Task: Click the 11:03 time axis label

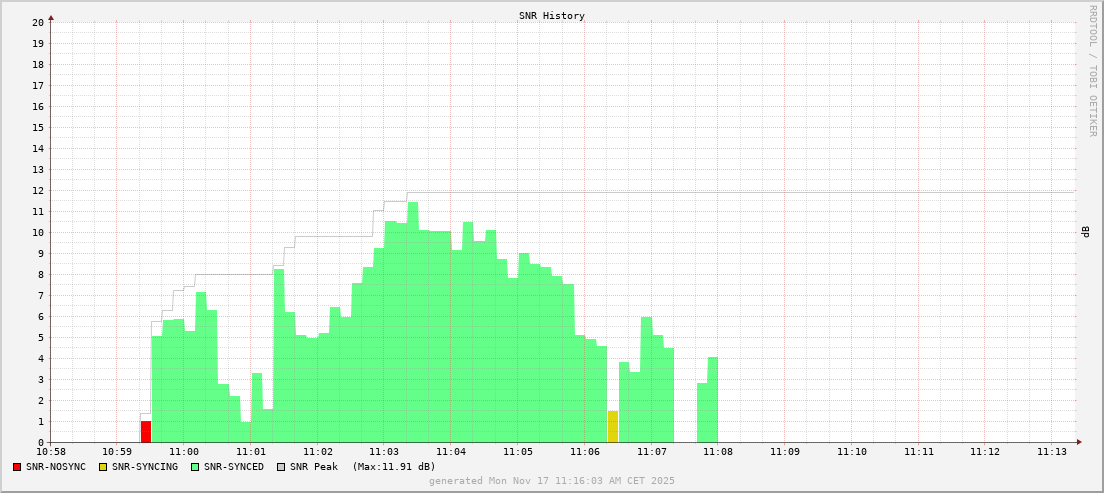Action: [x=384, y=453]
